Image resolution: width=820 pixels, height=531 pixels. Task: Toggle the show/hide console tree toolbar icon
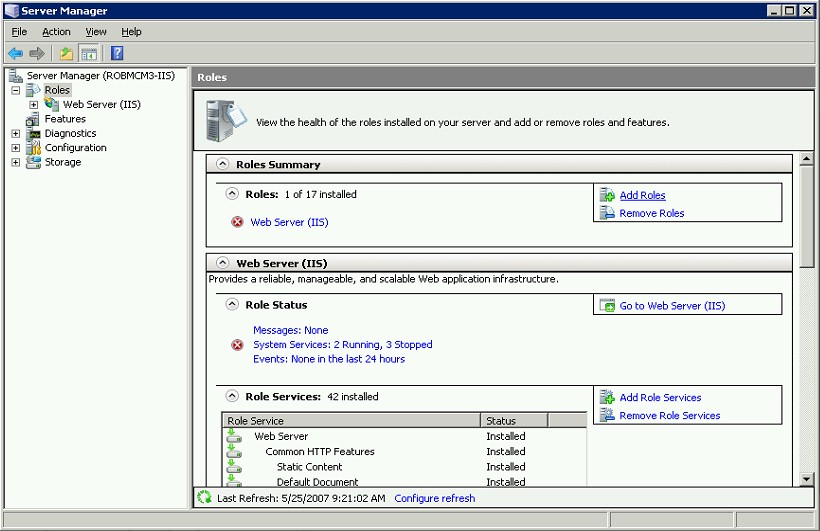(x=89, y=53)
